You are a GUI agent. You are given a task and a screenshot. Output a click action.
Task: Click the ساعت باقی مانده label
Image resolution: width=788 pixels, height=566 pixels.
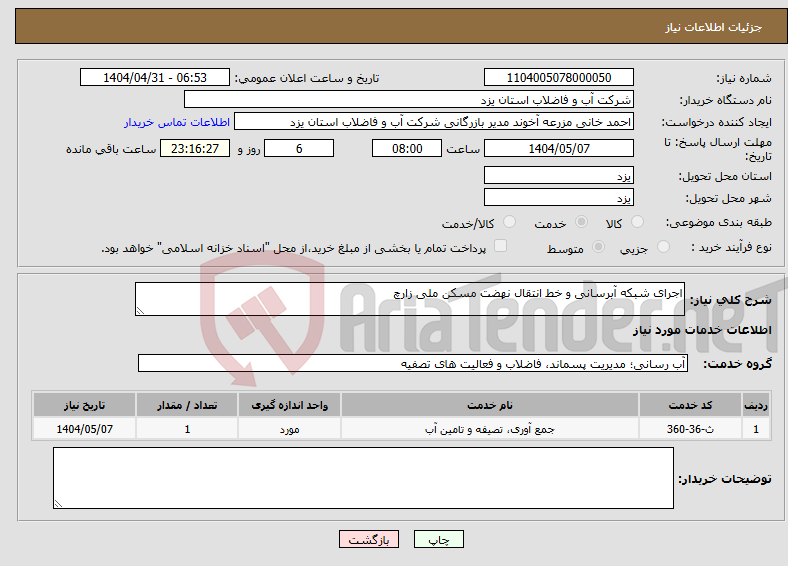[x=111, y=149]
